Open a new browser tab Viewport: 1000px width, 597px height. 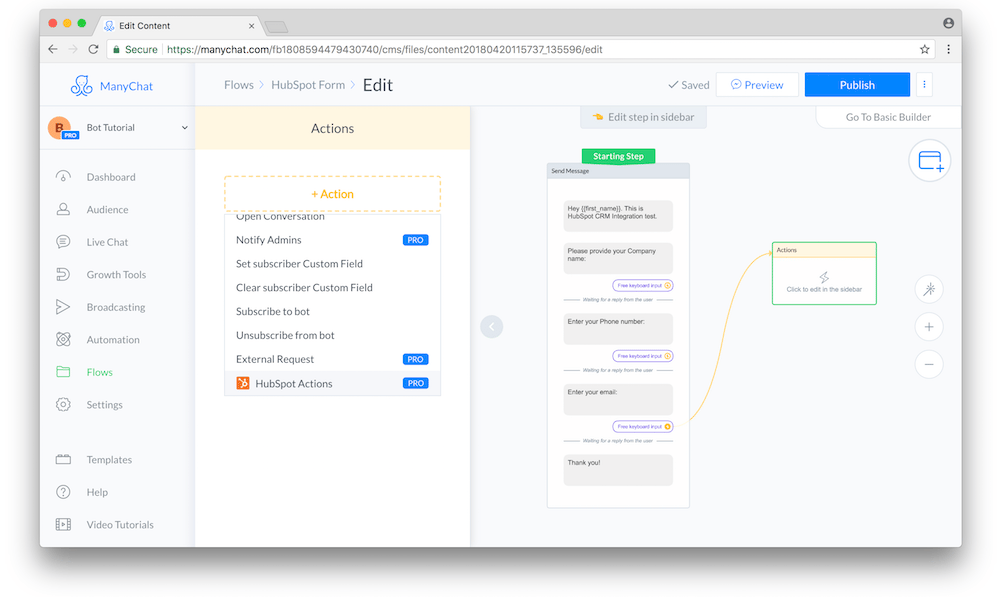[276, 26]
